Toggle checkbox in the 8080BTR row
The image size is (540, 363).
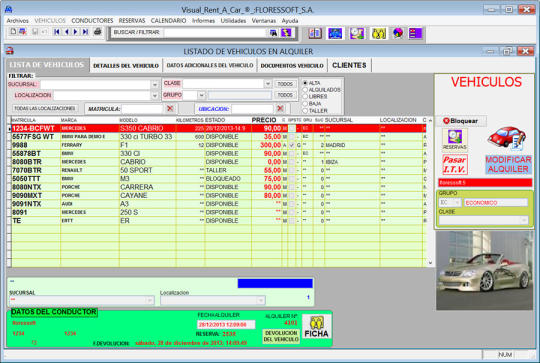coord(292,162)
